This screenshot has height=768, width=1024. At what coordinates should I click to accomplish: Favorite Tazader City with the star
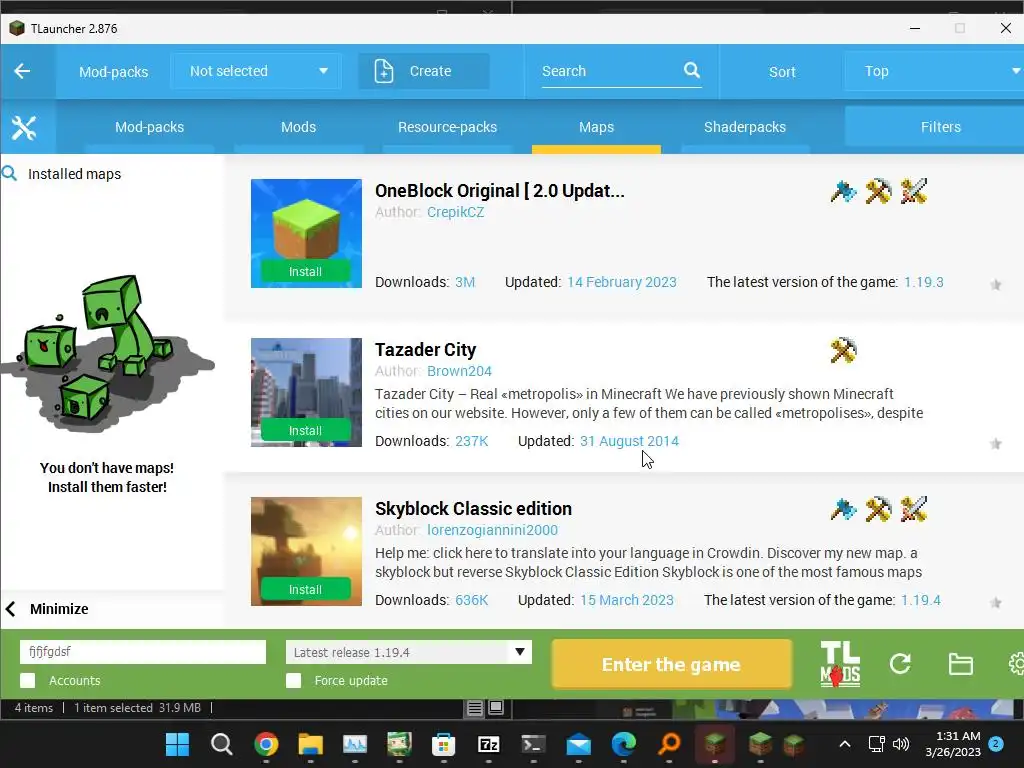tap(995, 444)
